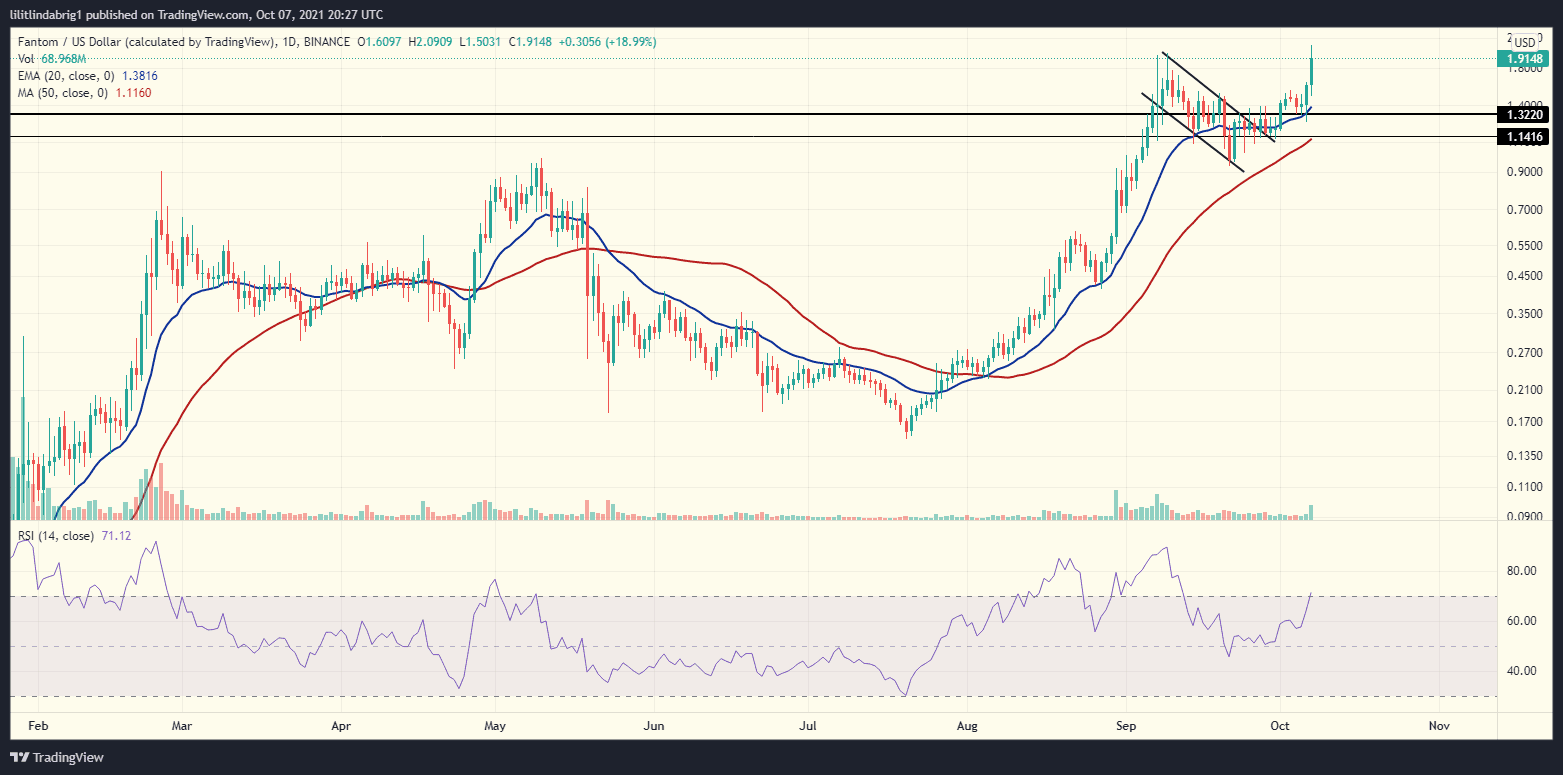This screenshot has height=775, width=1563.
Task: Click the Oct label on the time axis
Action: click(1279, 726)
